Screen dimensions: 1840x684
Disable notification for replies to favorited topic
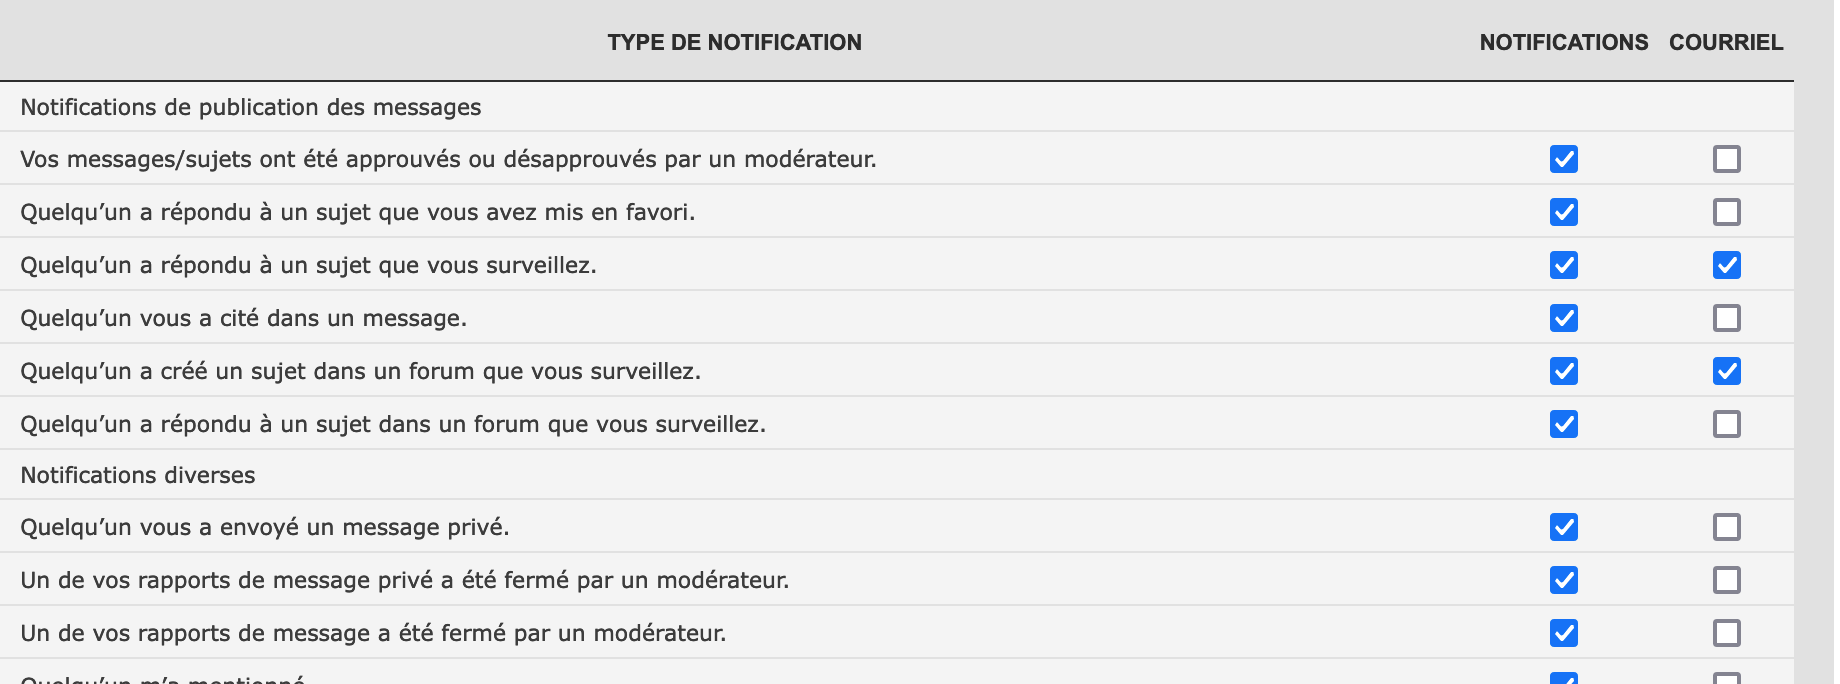(1564, 212)
